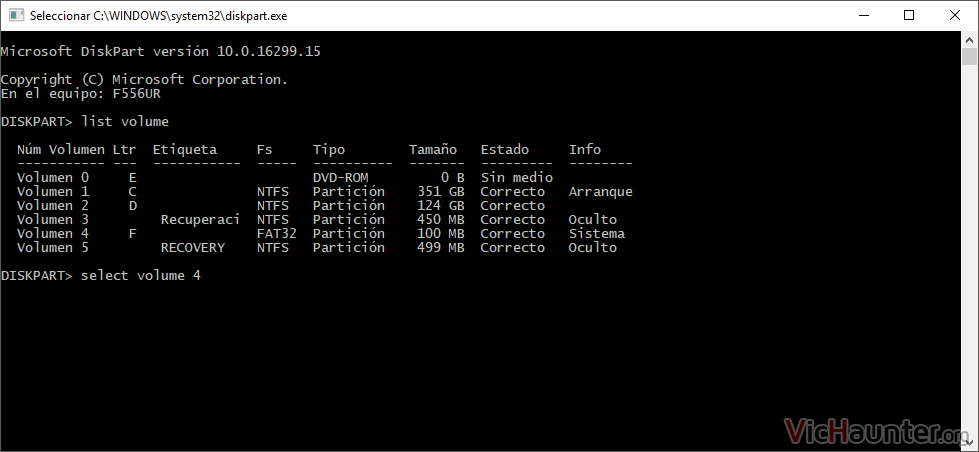
Task: Click 'Volumen 3' row label
Action: (53, 220)
